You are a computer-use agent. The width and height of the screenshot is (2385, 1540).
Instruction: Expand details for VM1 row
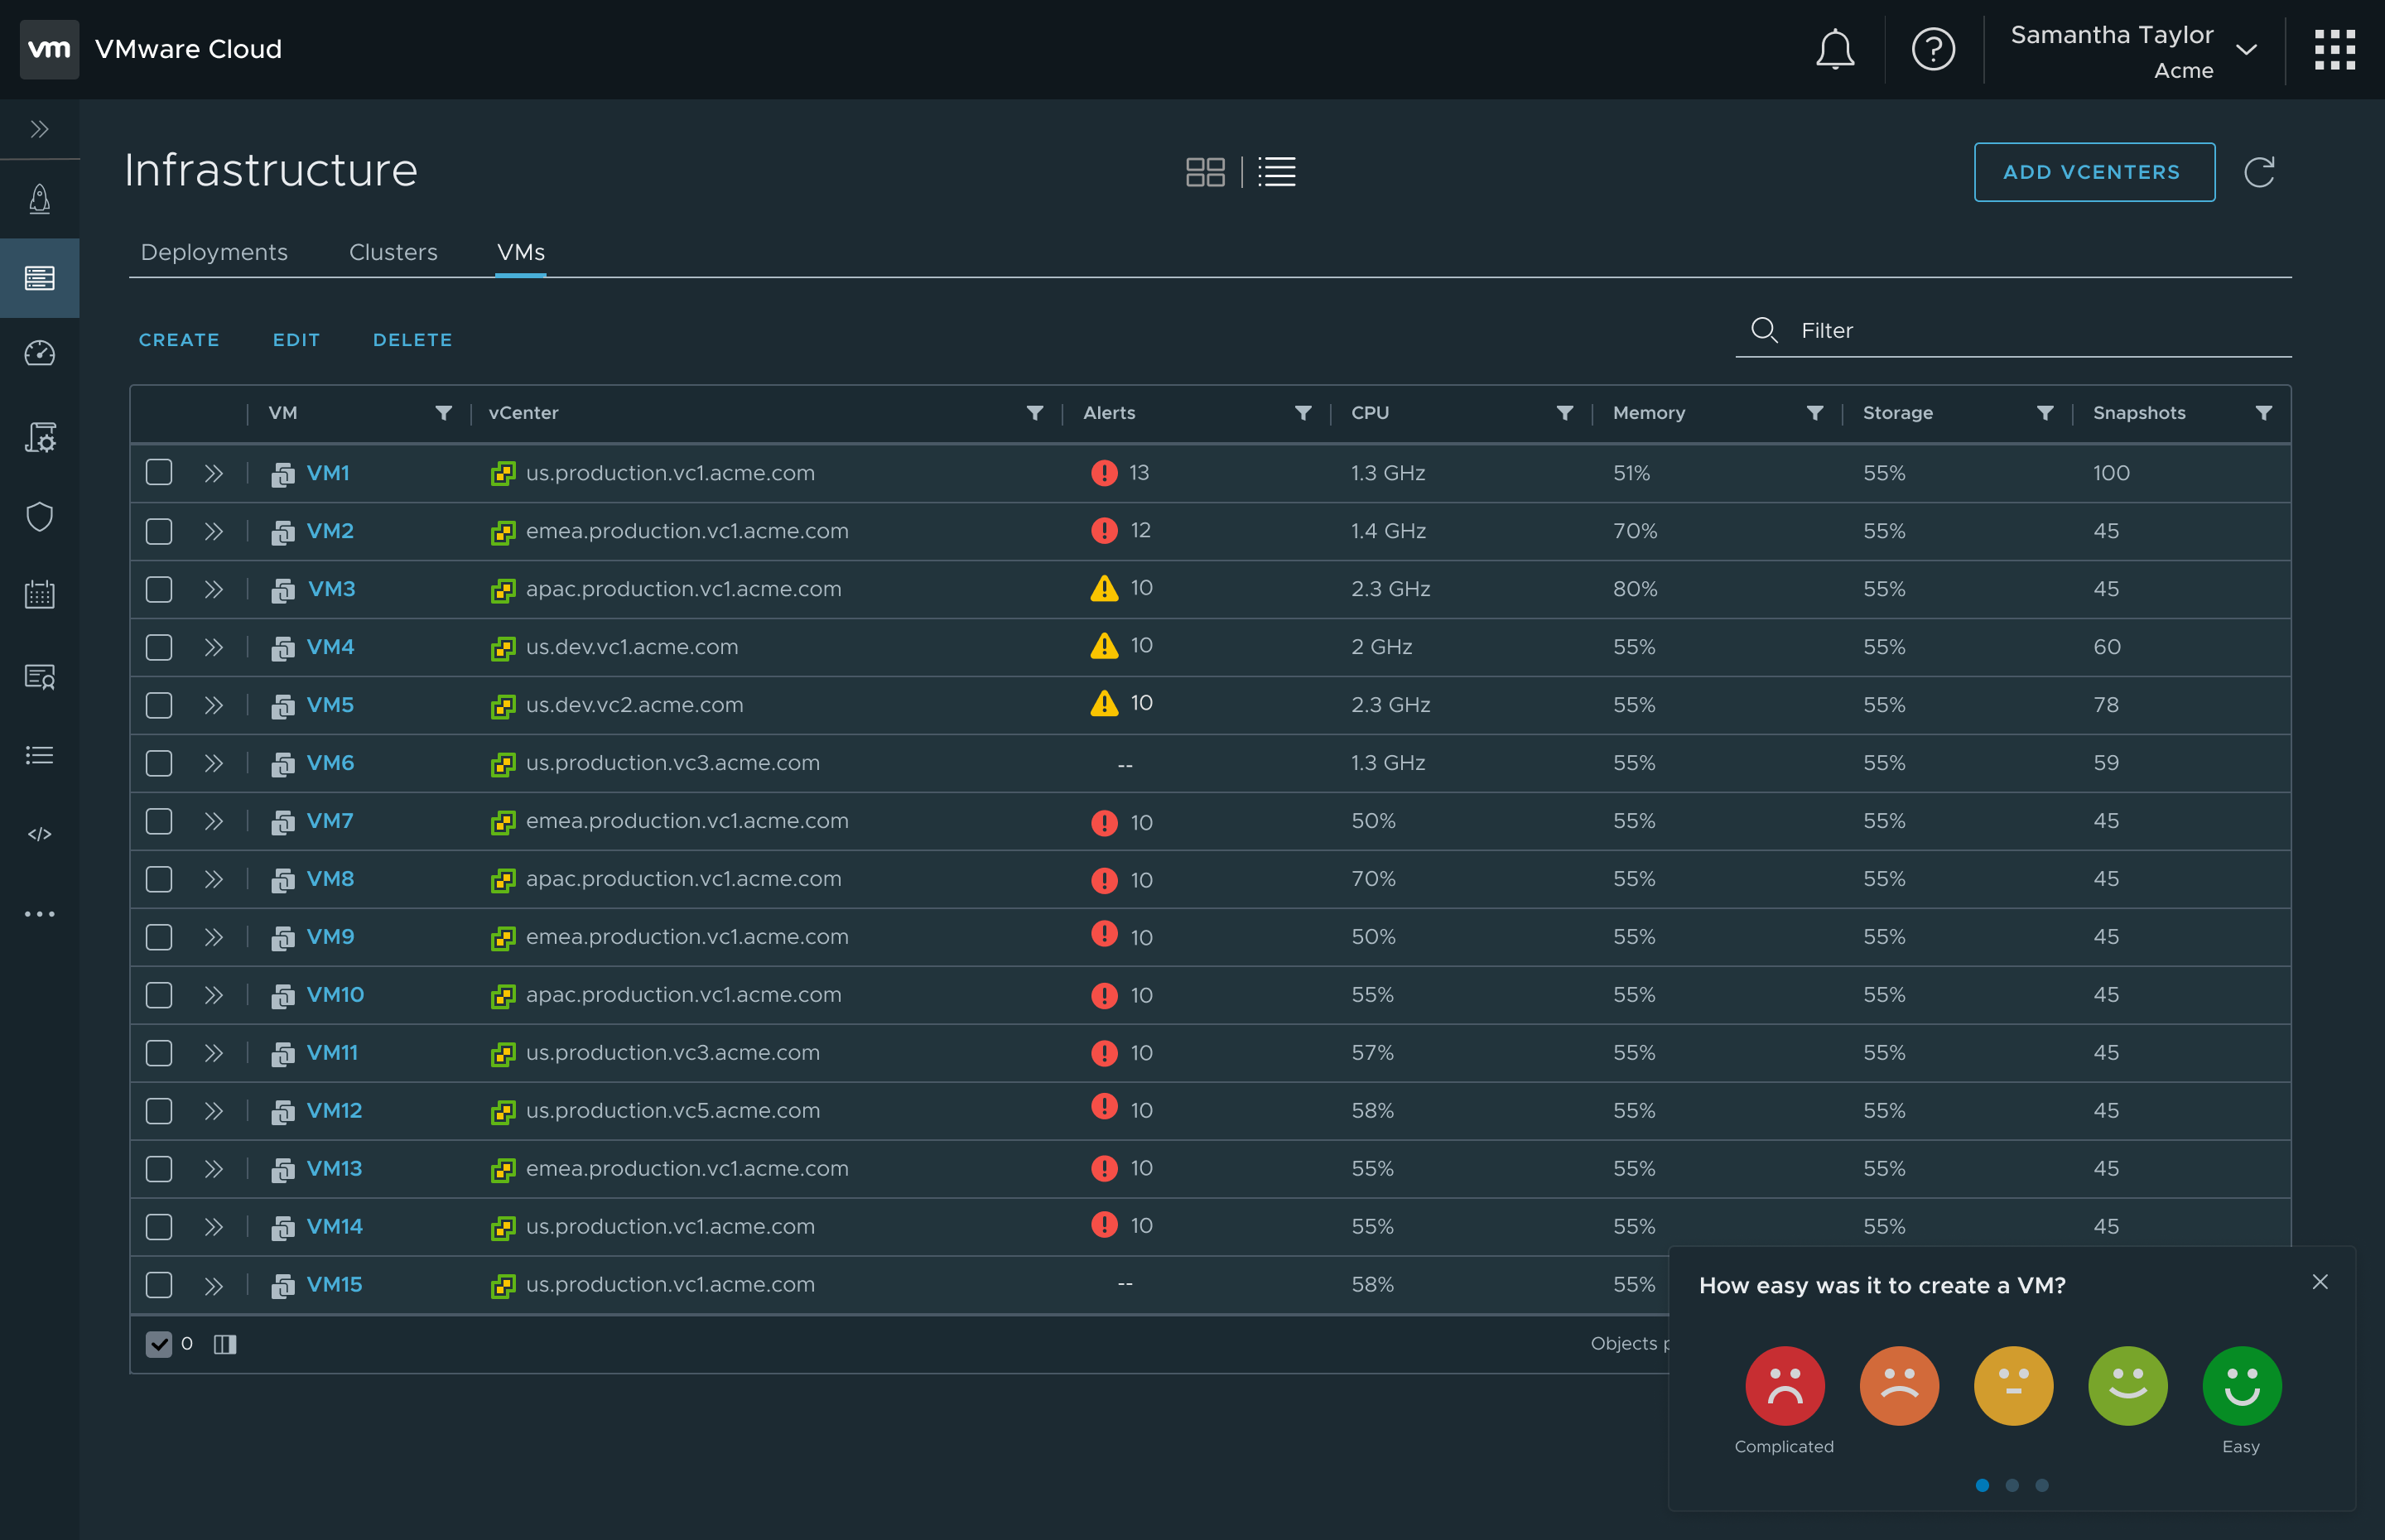[213, 473]
